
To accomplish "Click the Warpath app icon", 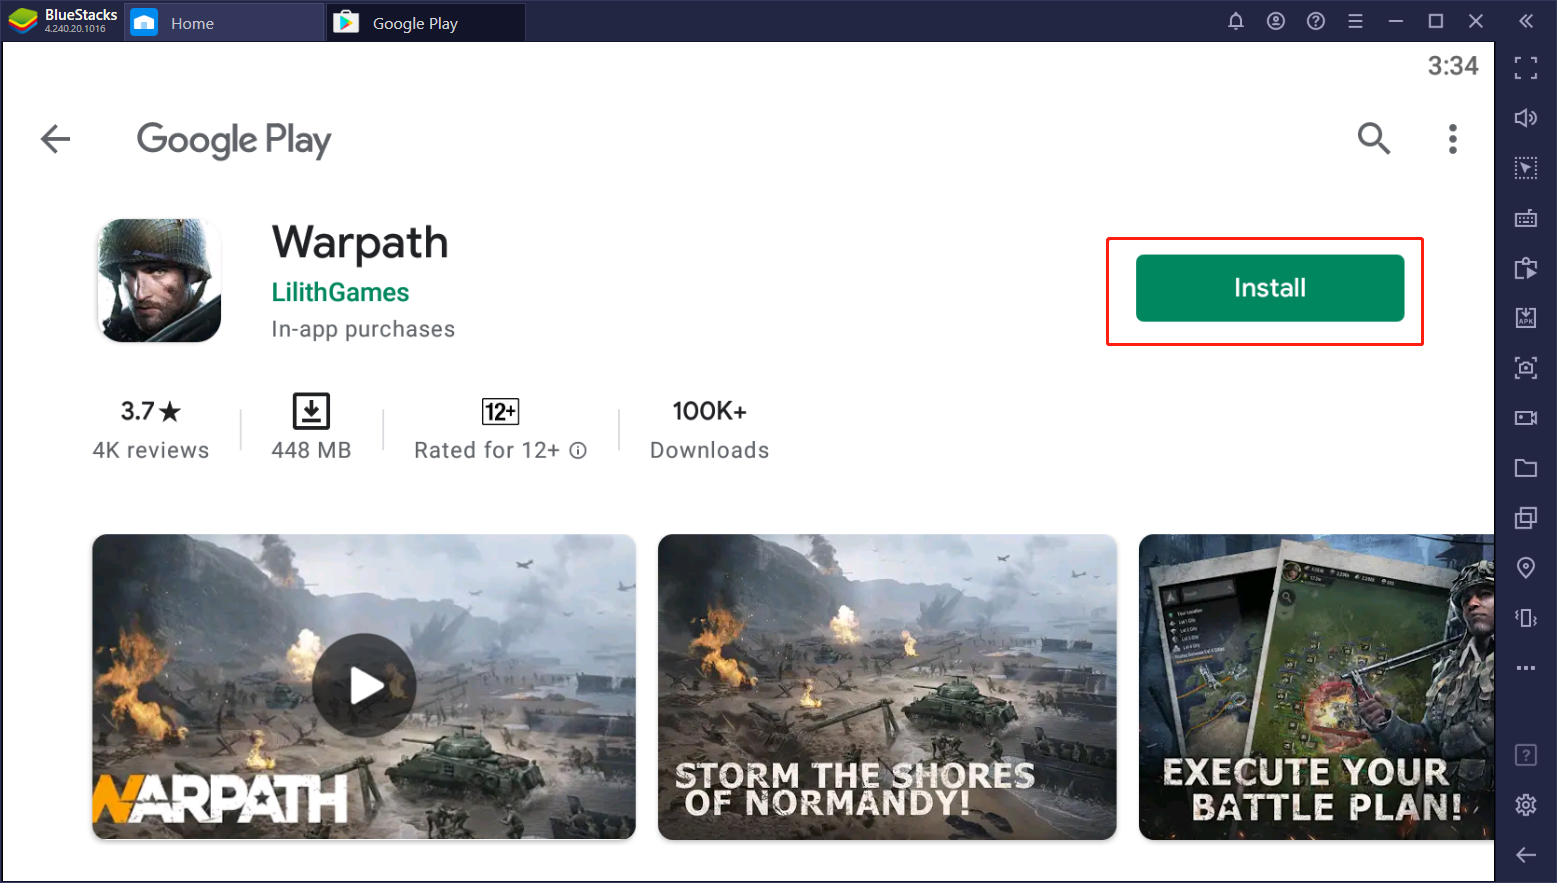I will [x=159, y=281].
